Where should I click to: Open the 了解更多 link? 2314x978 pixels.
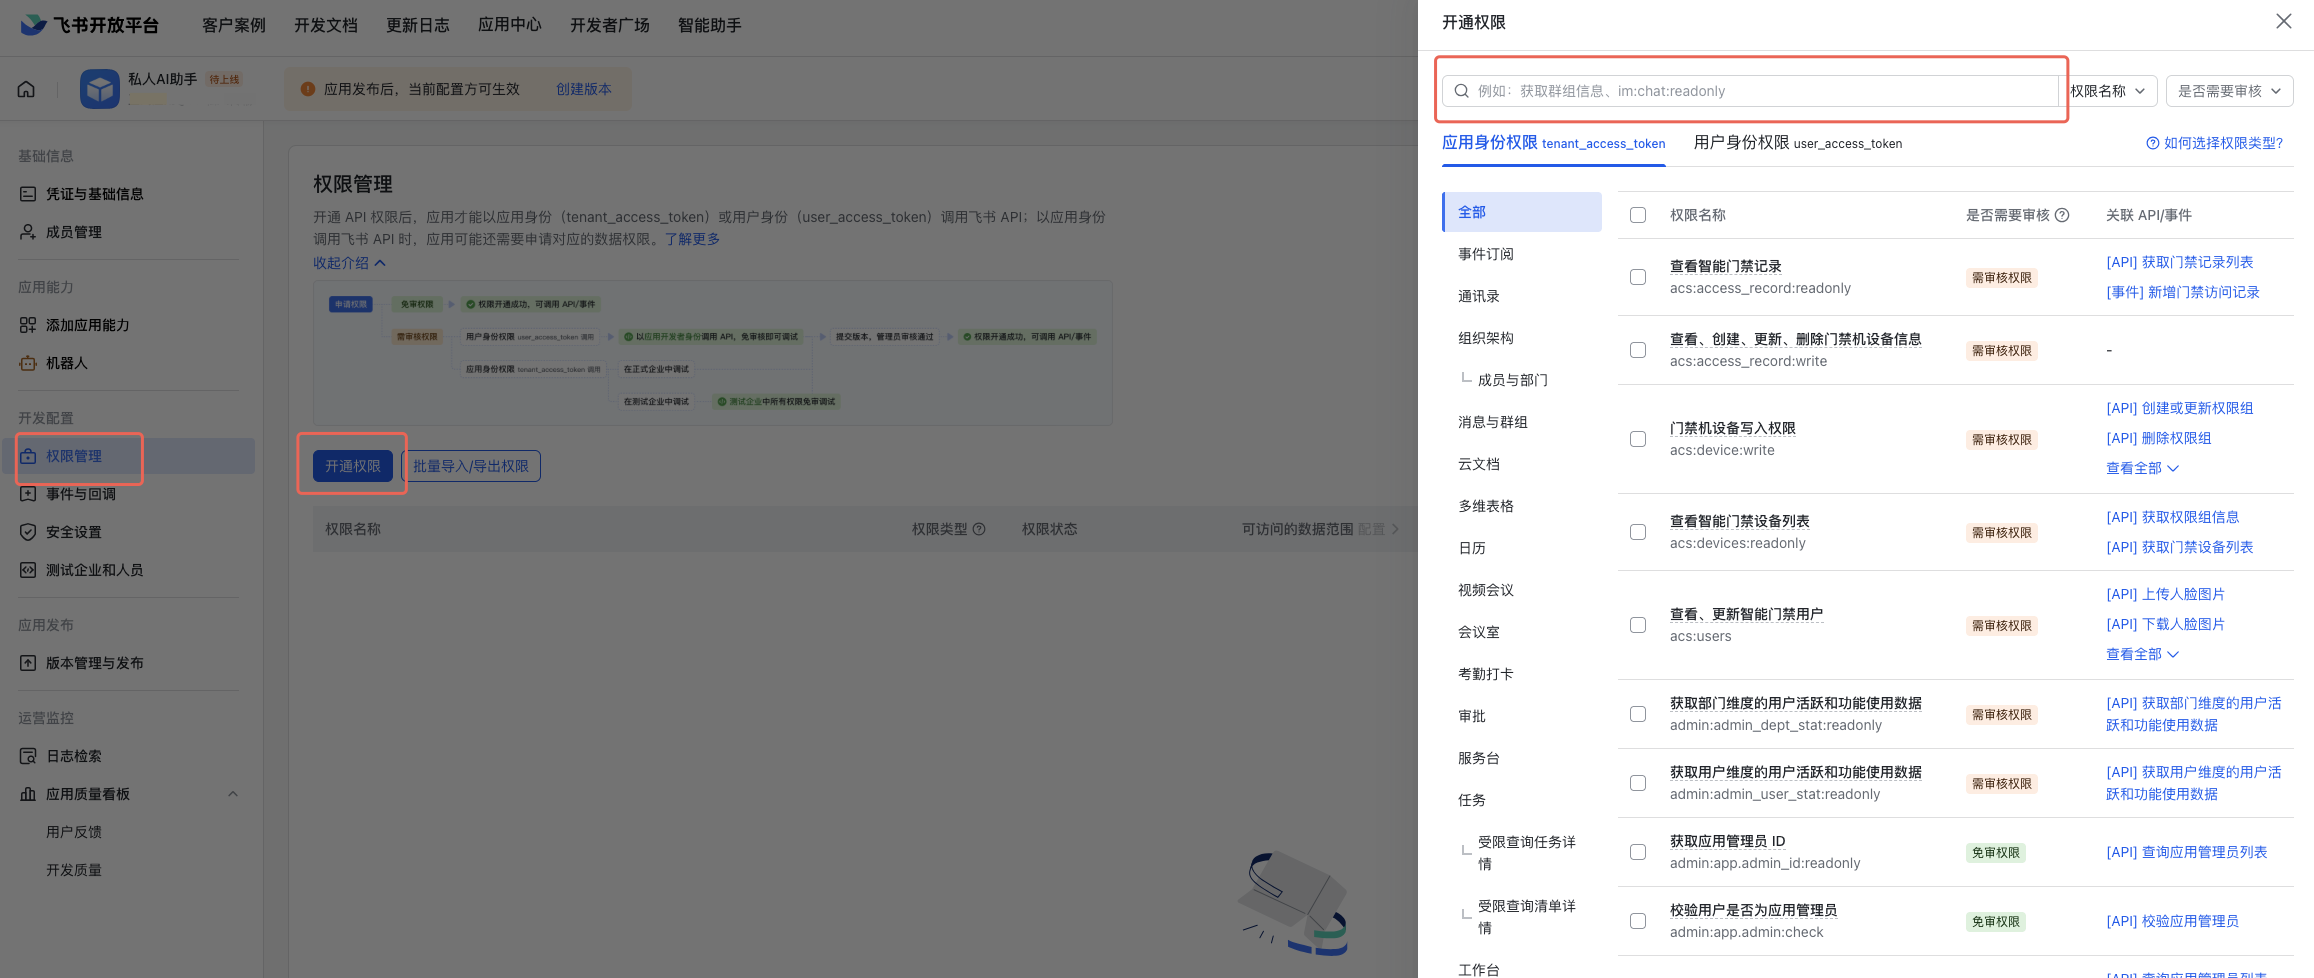[x=692, y=239]
